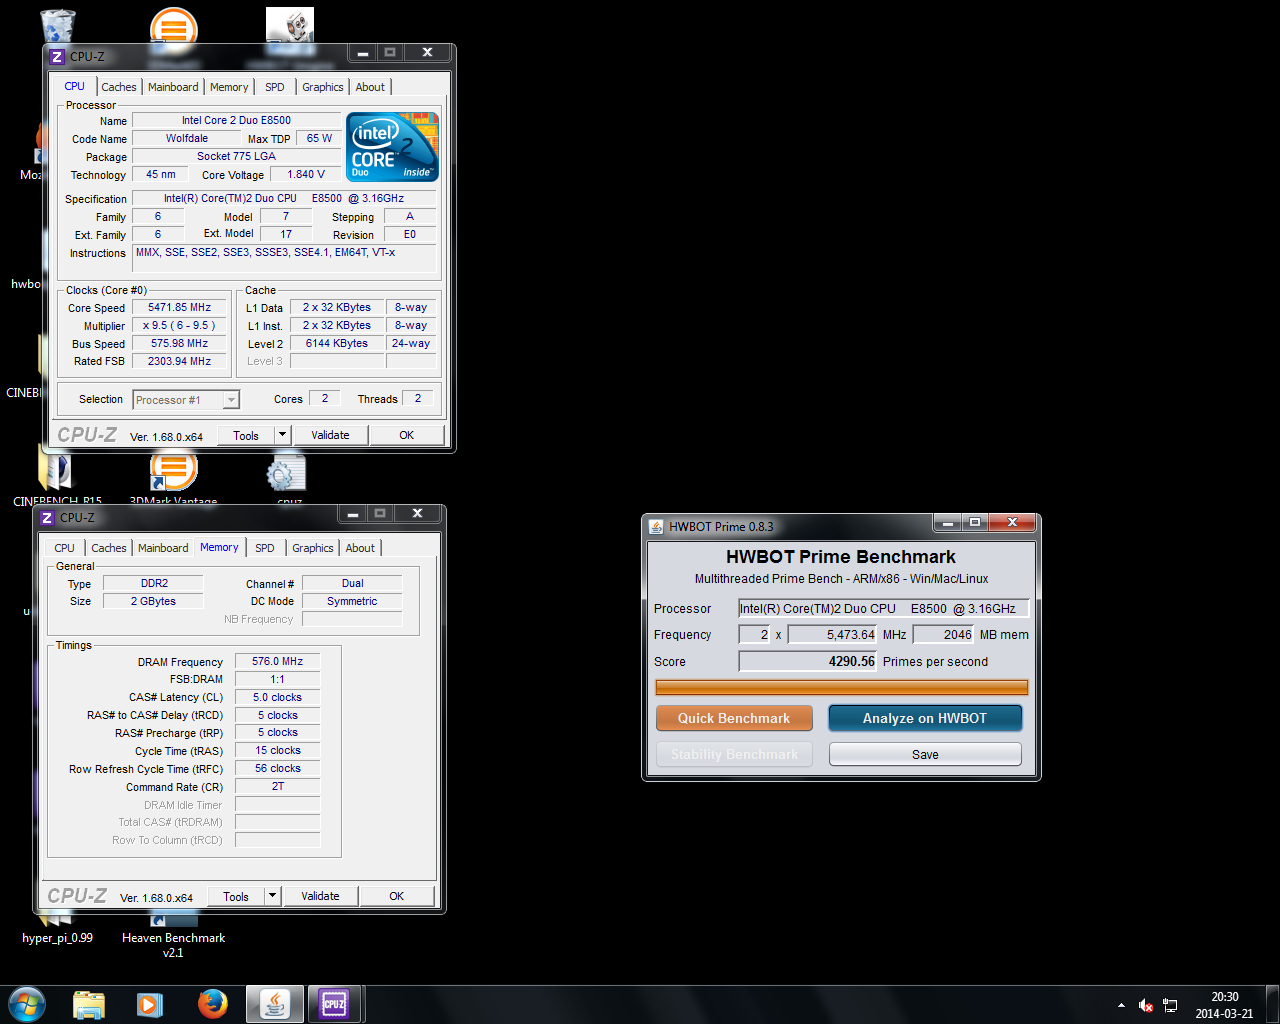Click Rated FSB value 2303.94 MHz
Viewport: 1280px width, 1024px height.
(180, 361)
